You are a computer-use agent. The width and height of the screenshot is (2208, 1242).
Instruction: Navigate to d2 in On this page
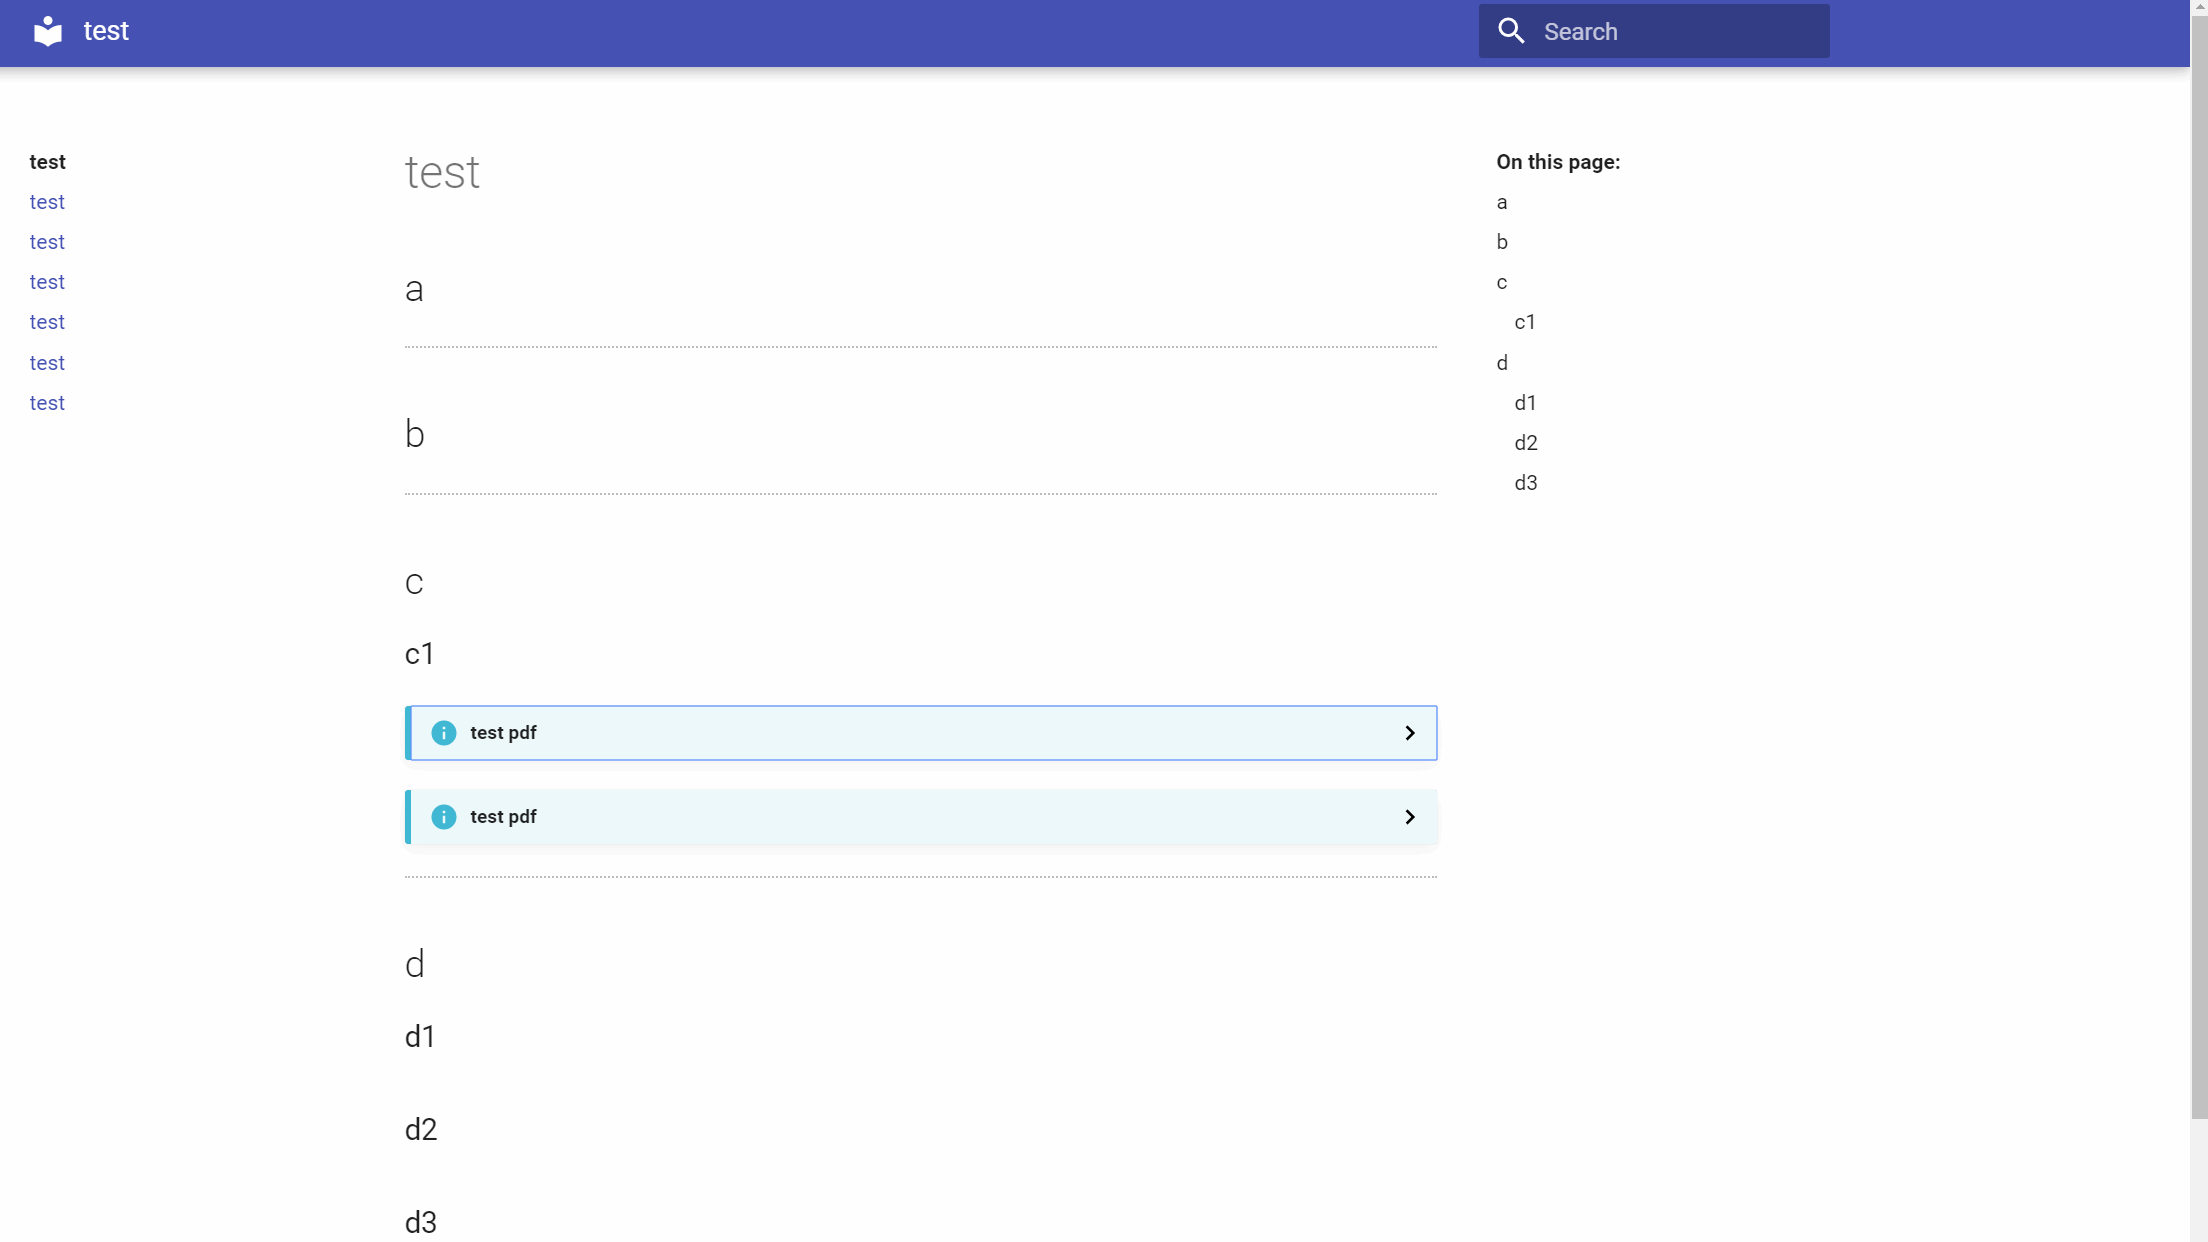[1525, 443]
